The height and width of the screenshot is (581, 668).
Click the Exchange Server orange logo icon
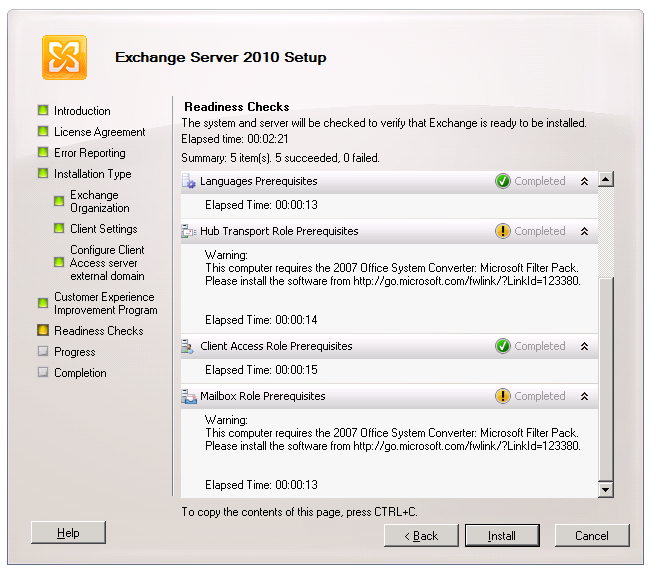coord(64,58)
